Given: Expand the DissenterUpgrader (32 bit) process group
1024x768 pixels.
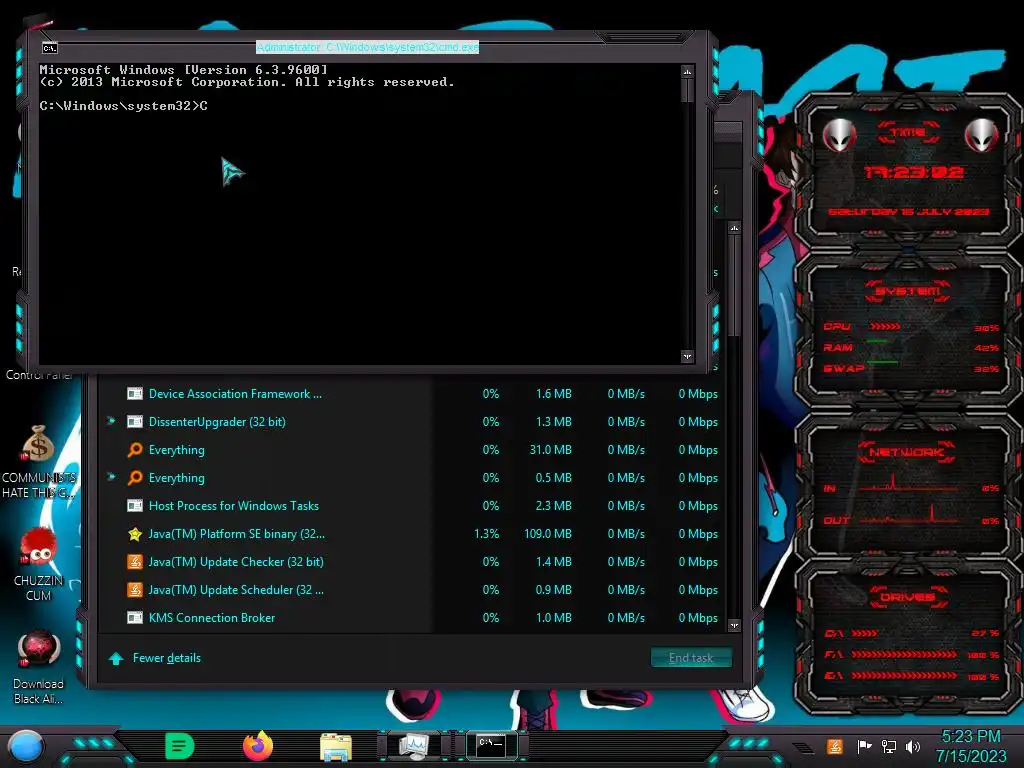Looking at the screenshot, I should coord(112,421).
